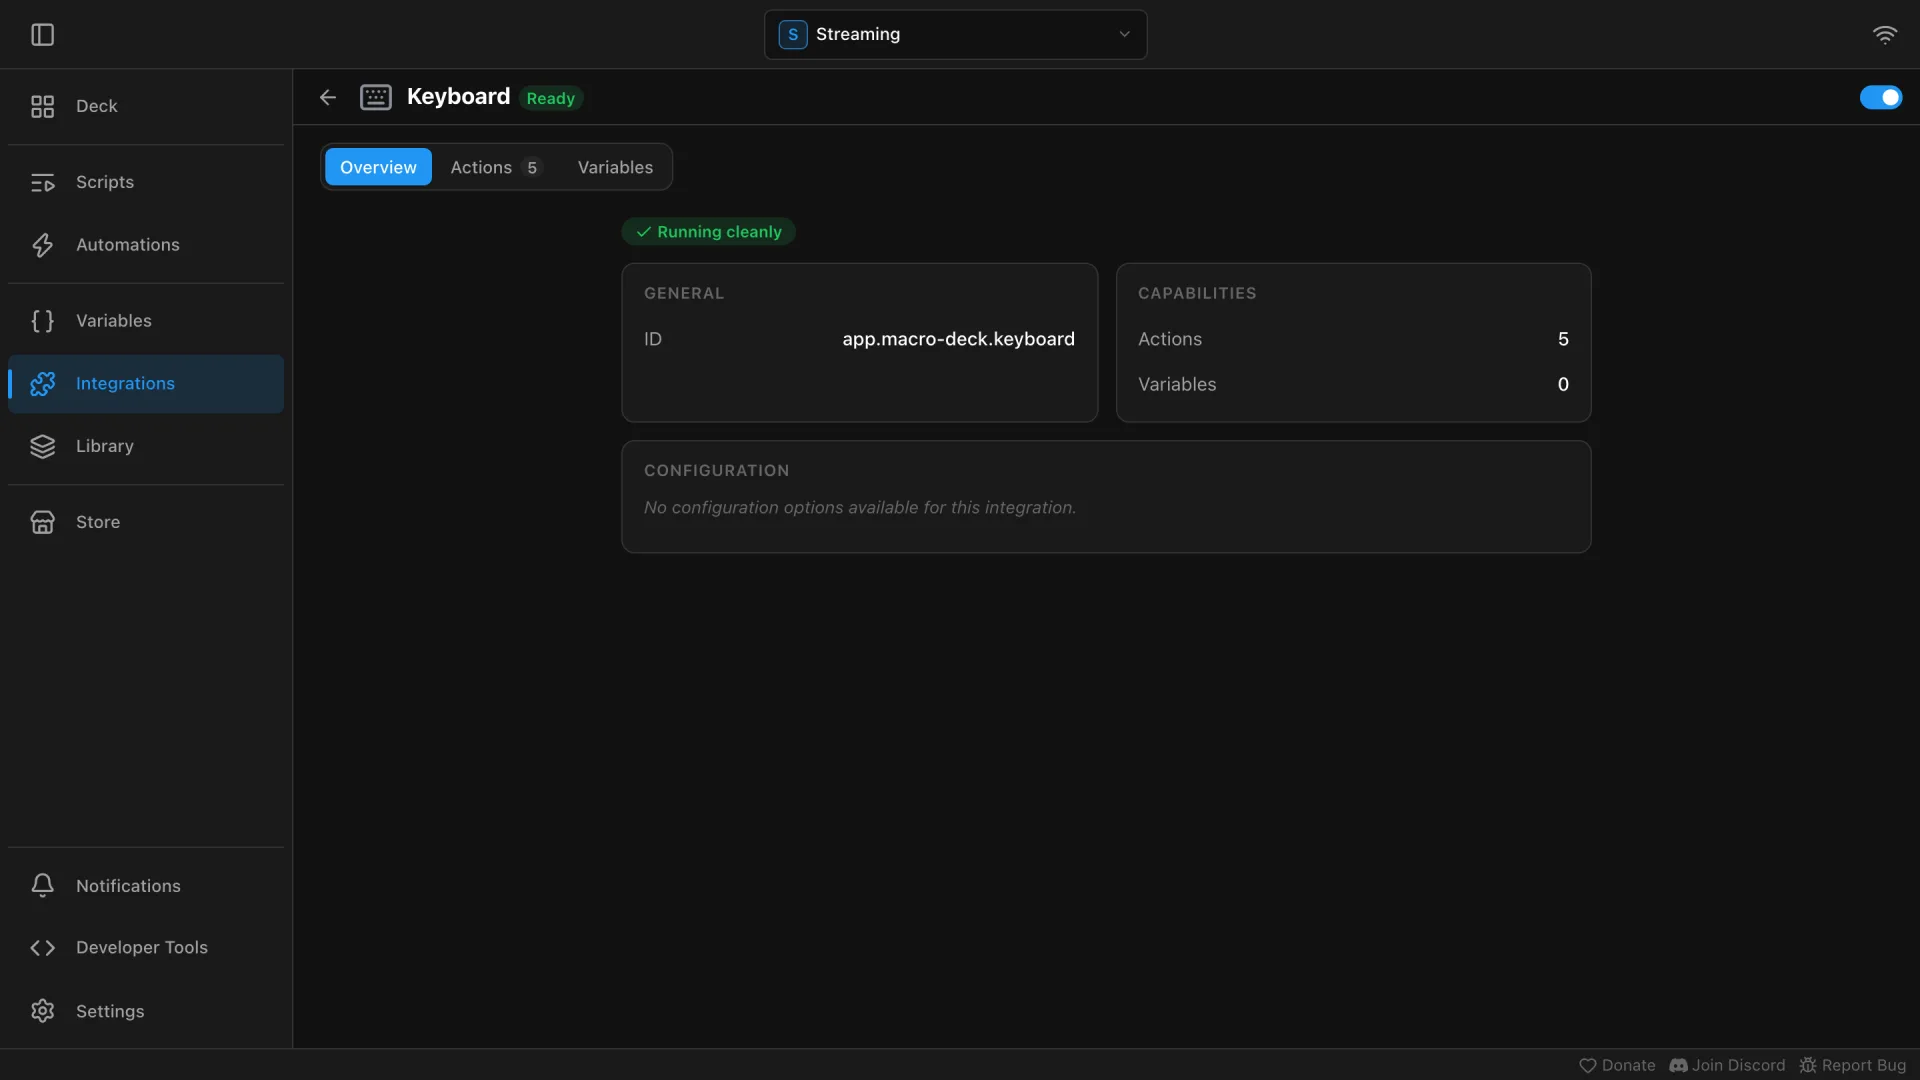The image size is (1920, 1080).
Task: Go back with the left arrow
Action: click(328, 97)
